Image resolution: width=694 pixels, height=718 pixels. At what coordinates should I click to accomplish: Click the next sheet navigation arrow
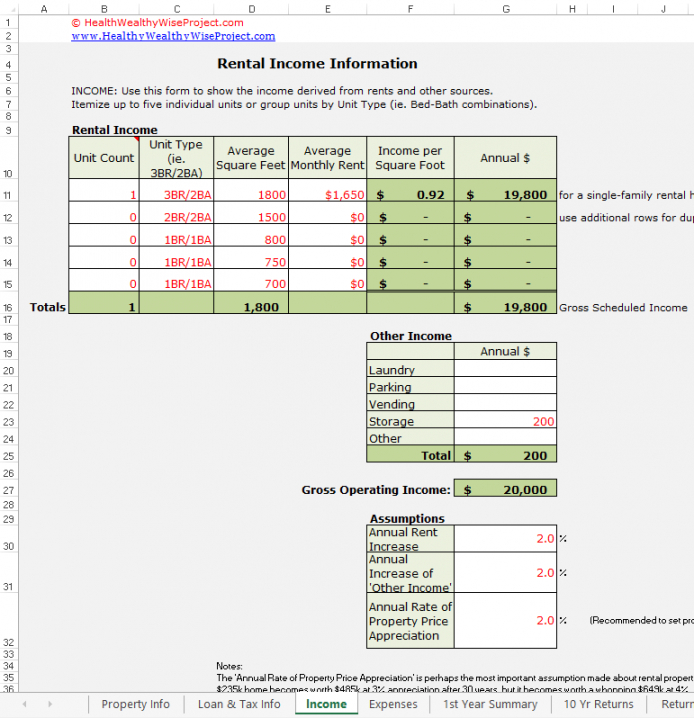pyautogui.click(x=50, y=705)
